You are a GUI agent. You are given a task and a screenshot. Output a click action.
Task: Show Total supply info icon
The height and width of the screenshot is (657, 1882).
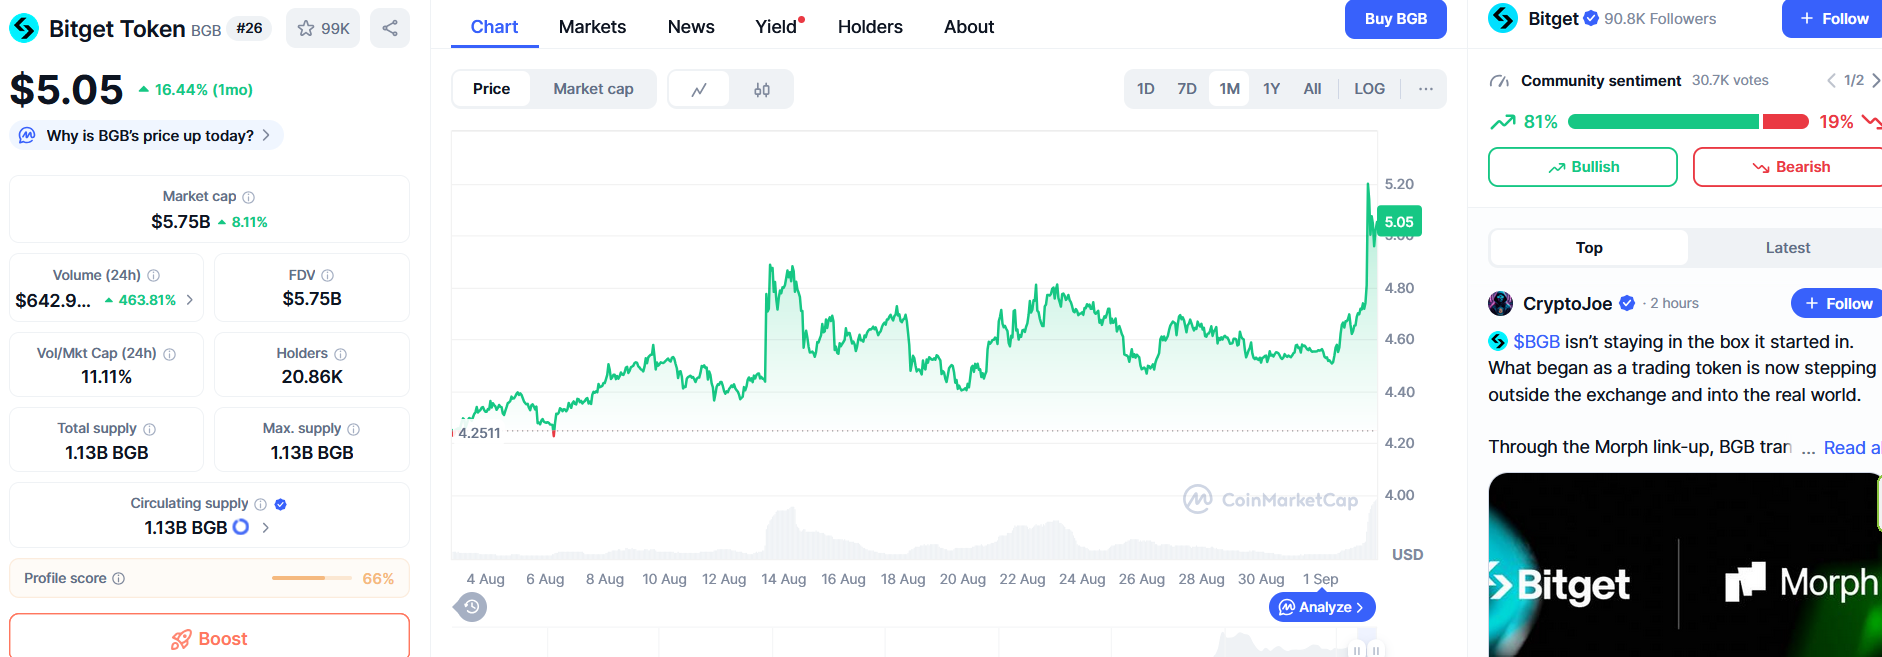(x=150, y=429)
